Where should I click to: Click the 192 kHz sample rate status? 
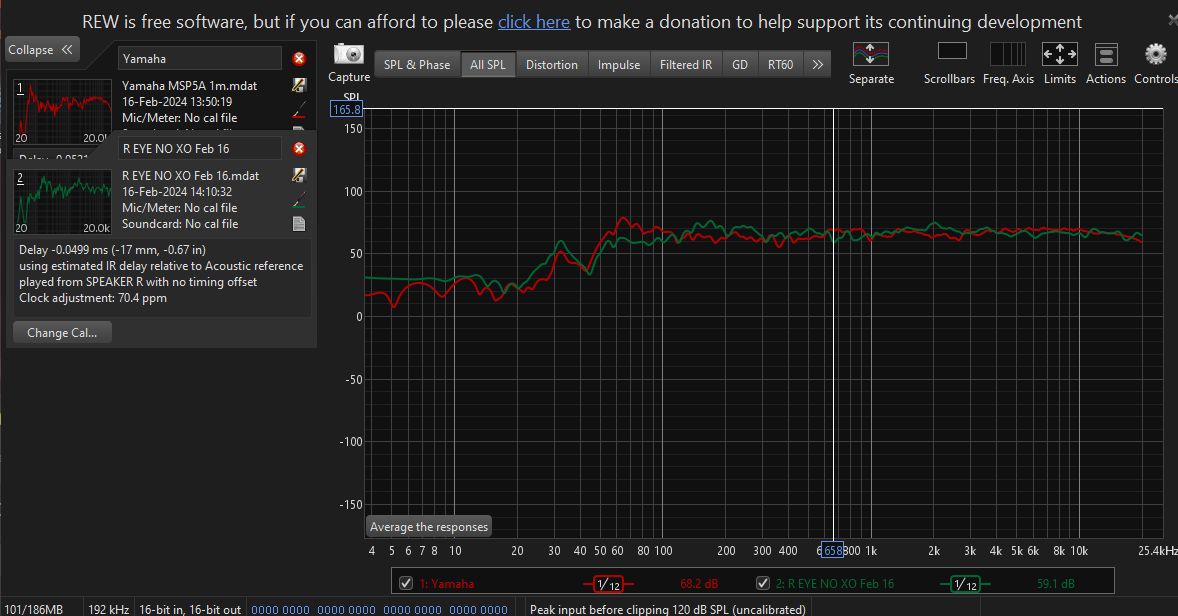pyautogui.click(x=108, y=609)
